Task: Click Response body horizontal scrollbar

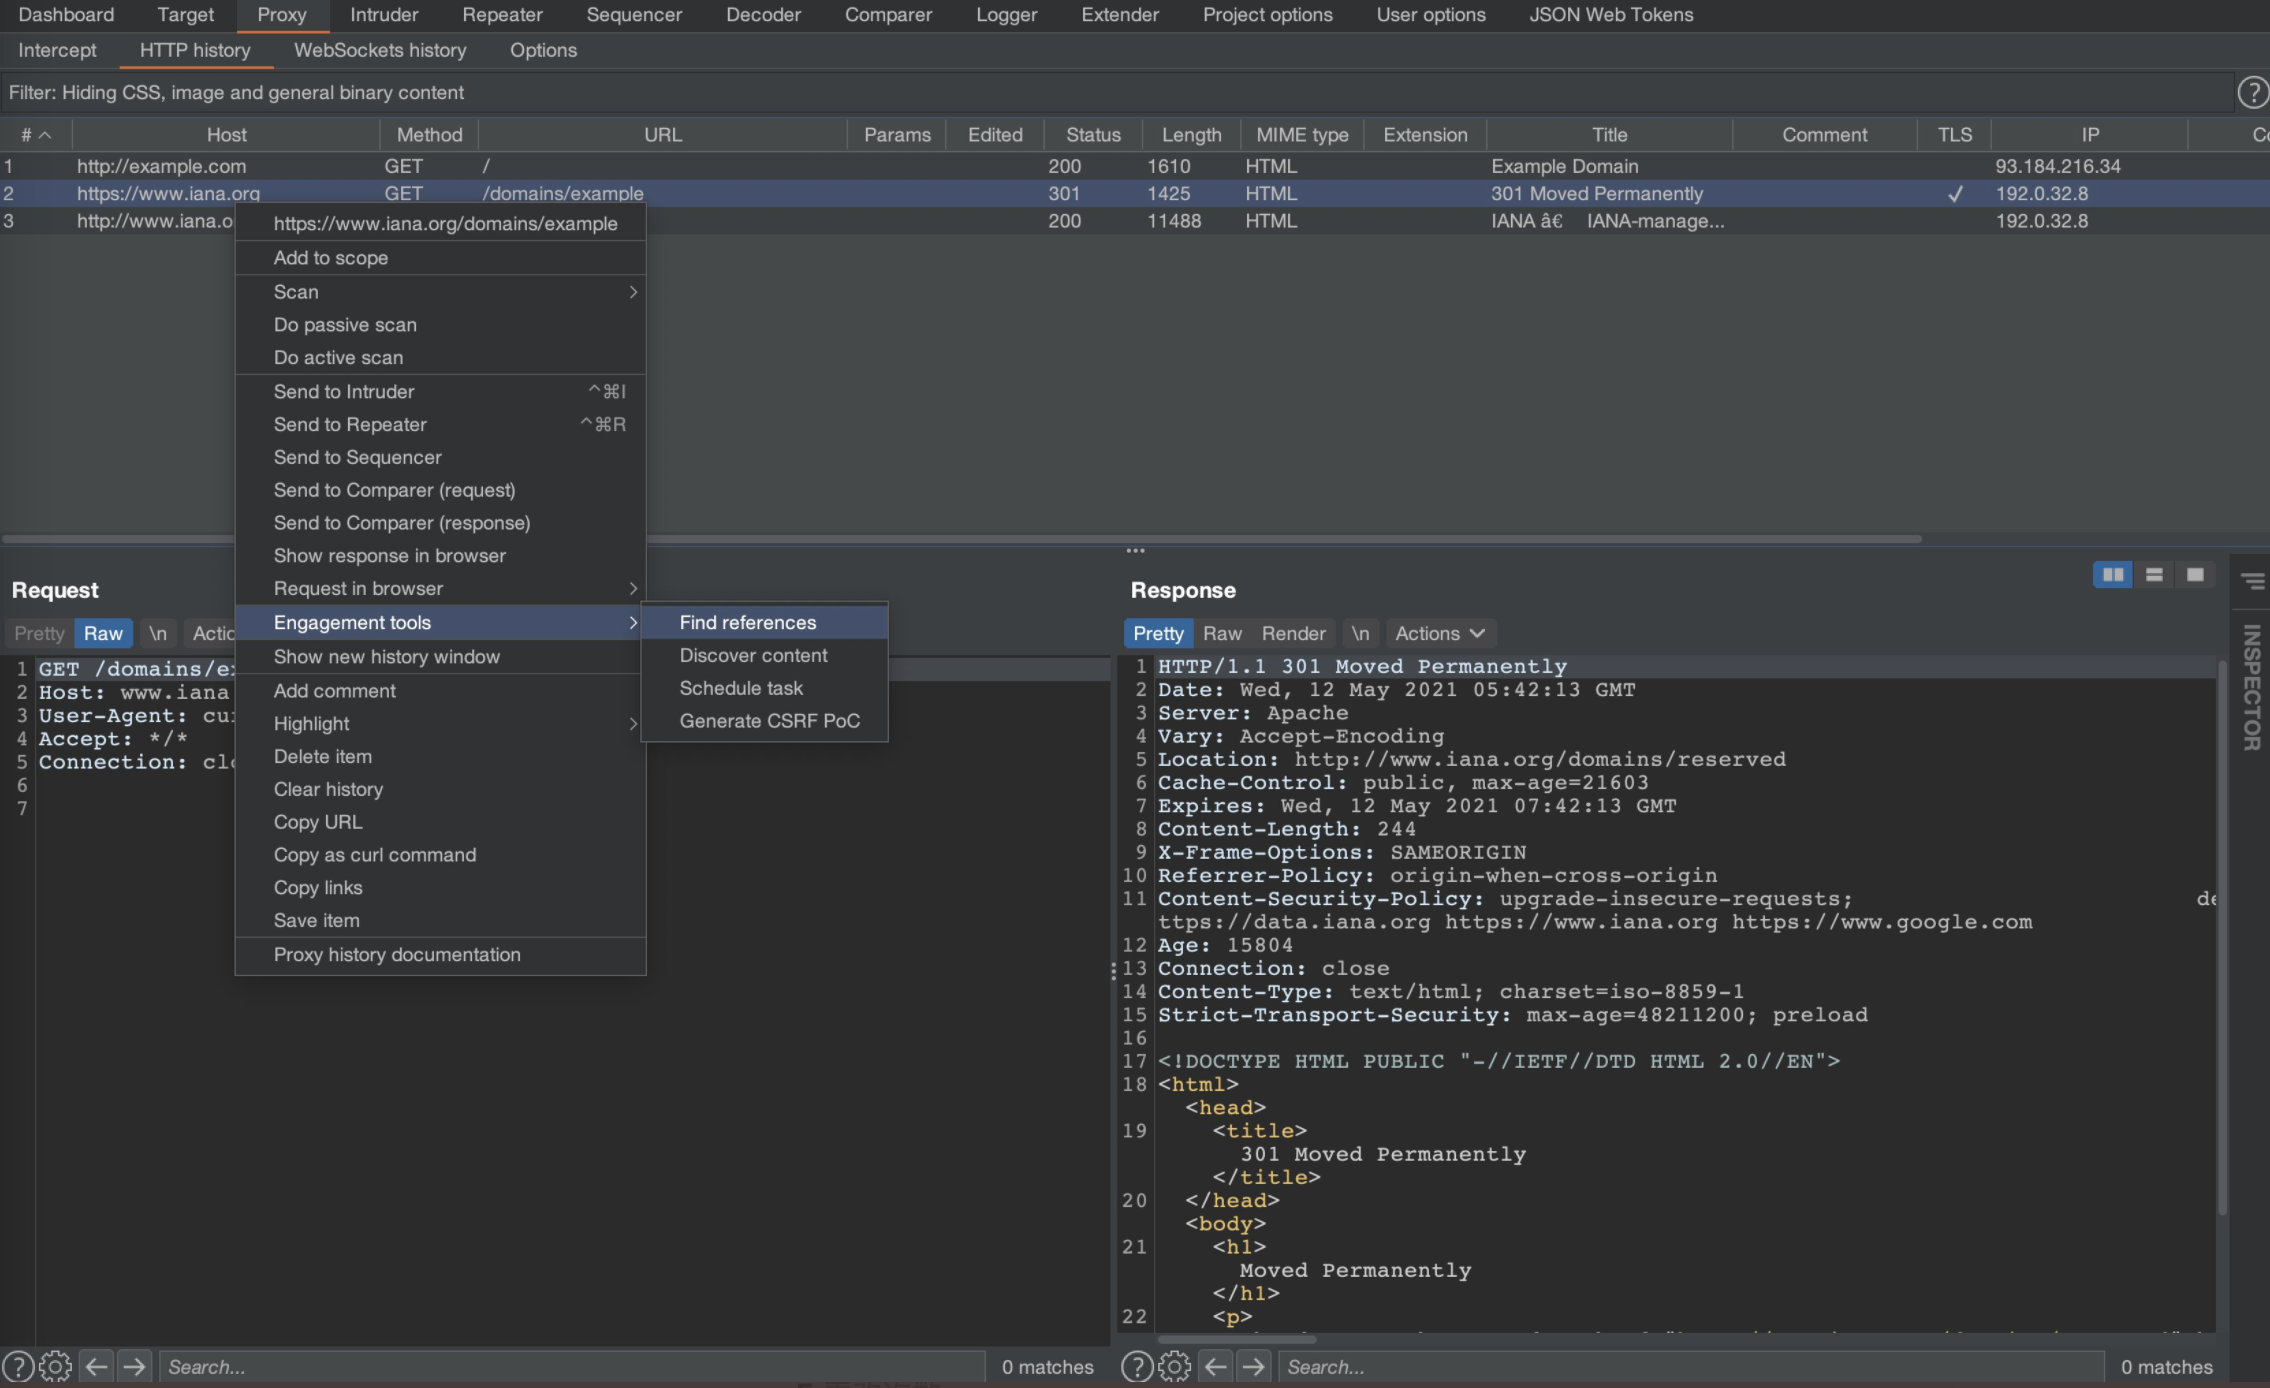Action: 1237,1338
